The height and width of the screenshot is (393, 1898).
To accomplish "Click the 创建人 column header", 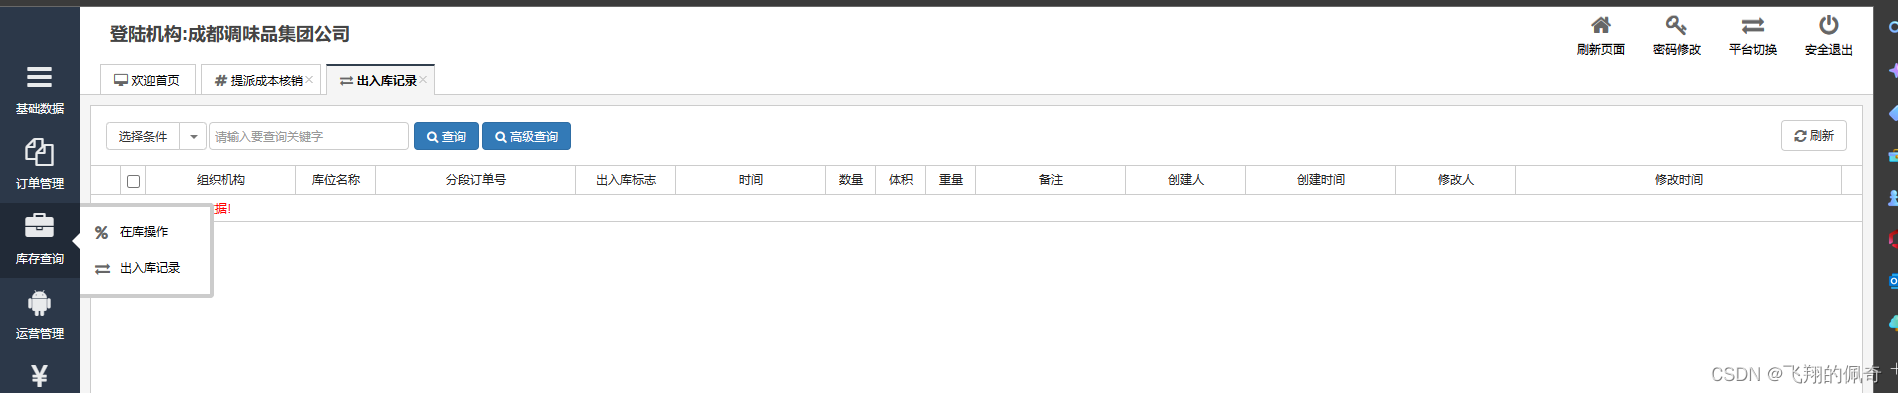I will click(1186, 180).
